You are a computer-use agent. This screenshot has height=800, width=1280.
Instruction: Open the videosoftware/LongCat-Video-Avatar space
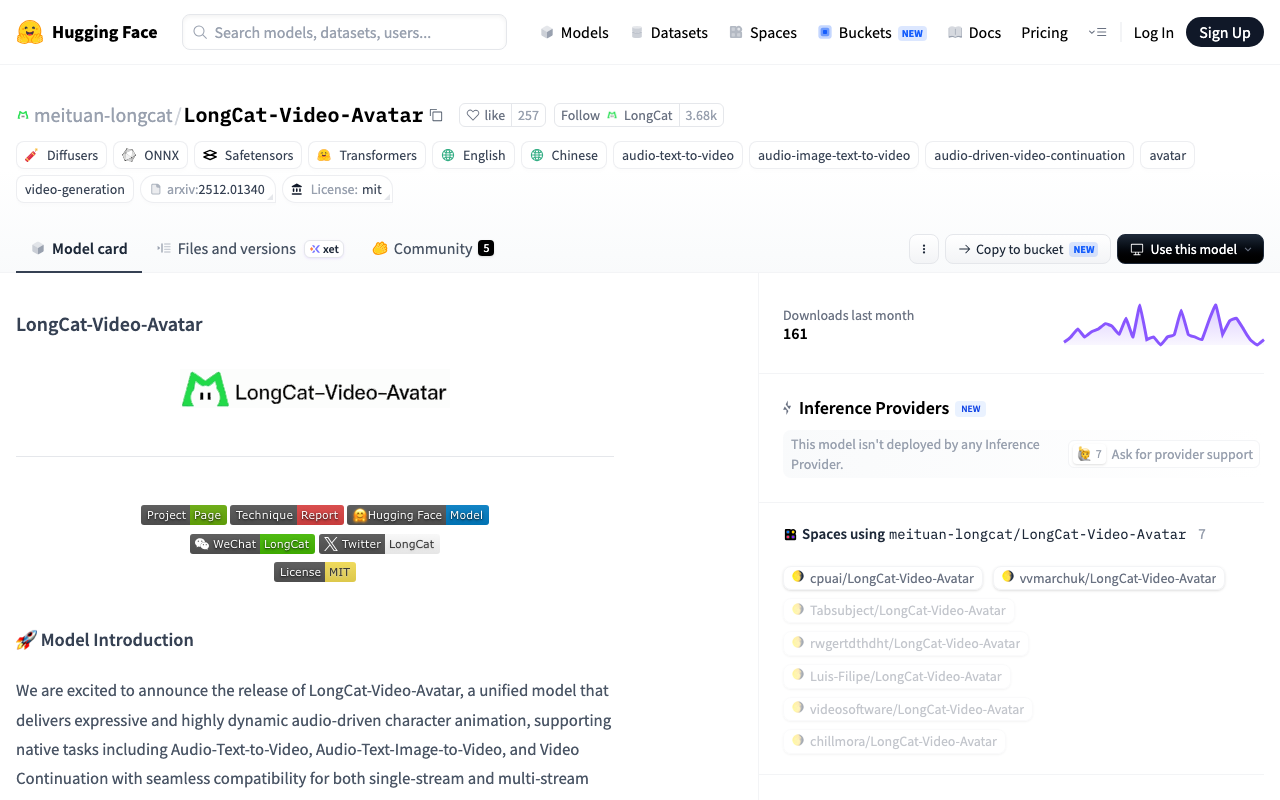click(x=908, y=709)
